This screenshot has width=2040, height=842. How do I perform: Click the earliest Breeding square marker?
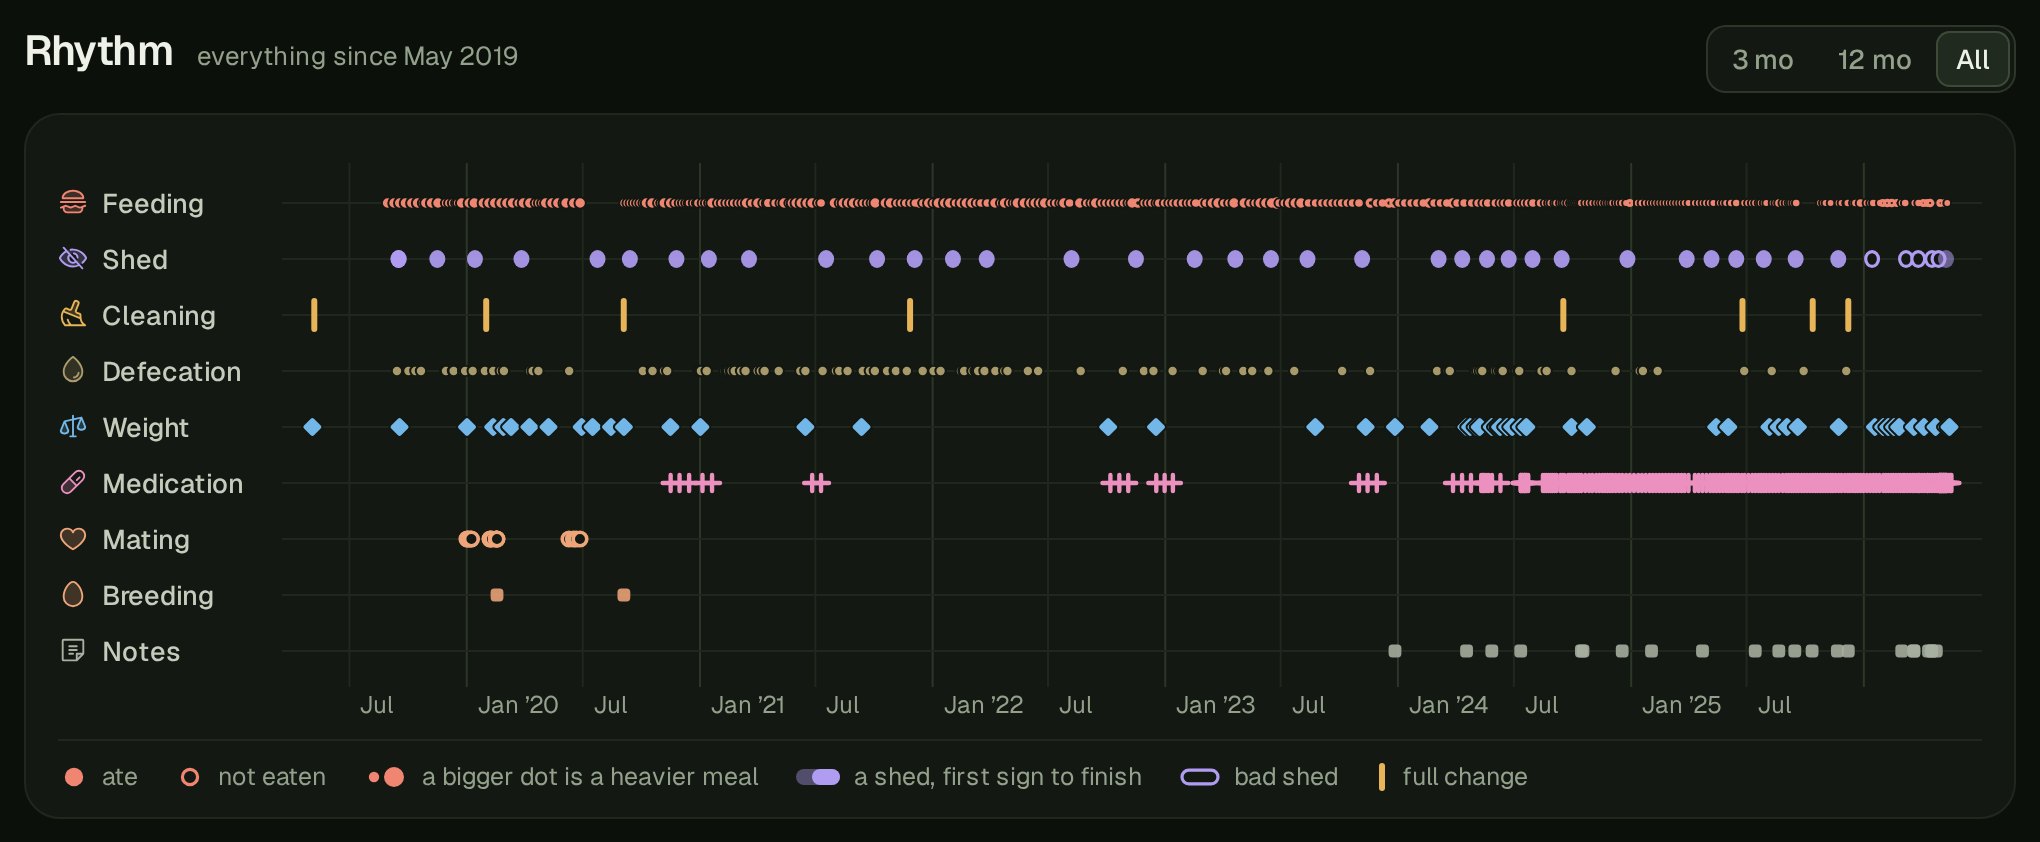pyautogui.click(x=497, y=595)
